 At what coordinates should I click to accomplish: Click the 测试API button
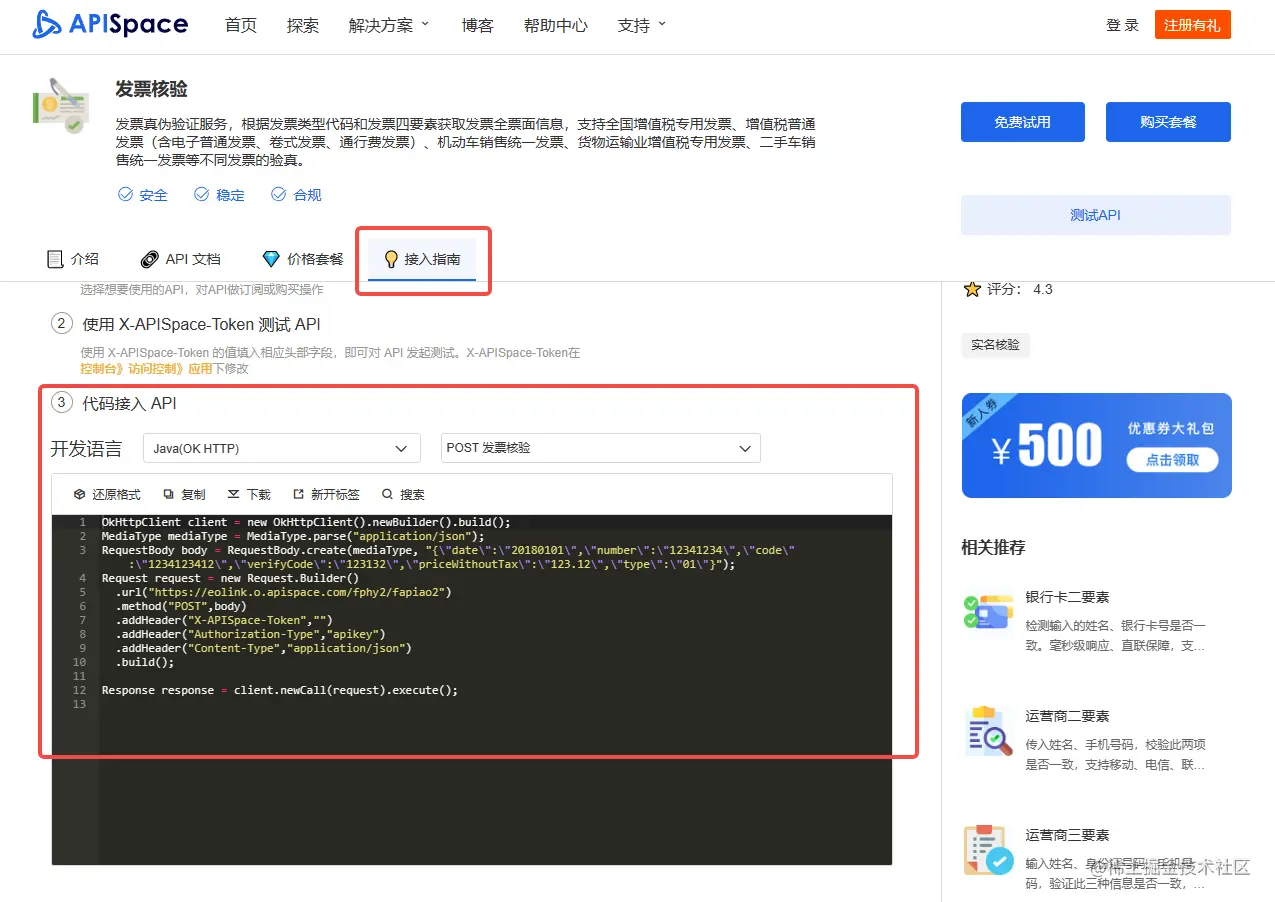[1096, 215]
